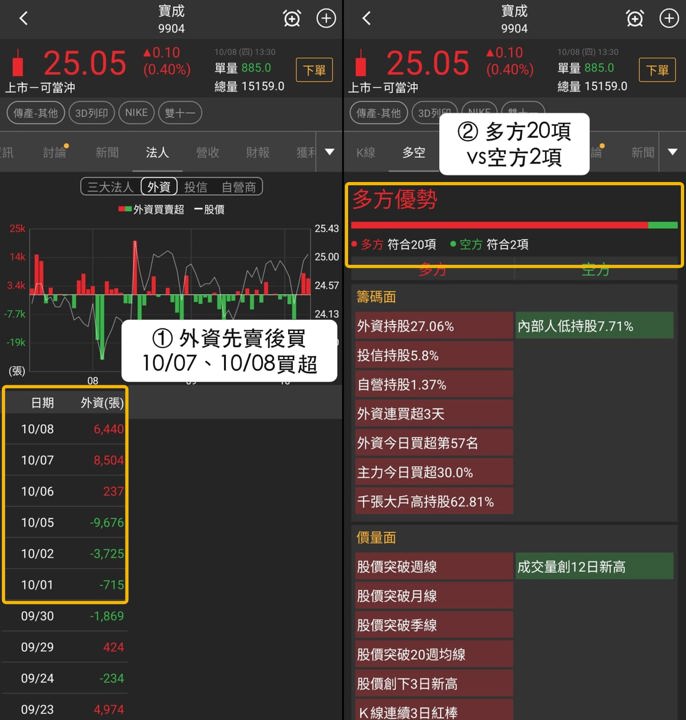Open 傳產-其他 tag in right panel
The height and width of the screenshot is (720, 686).
(378, 113)
